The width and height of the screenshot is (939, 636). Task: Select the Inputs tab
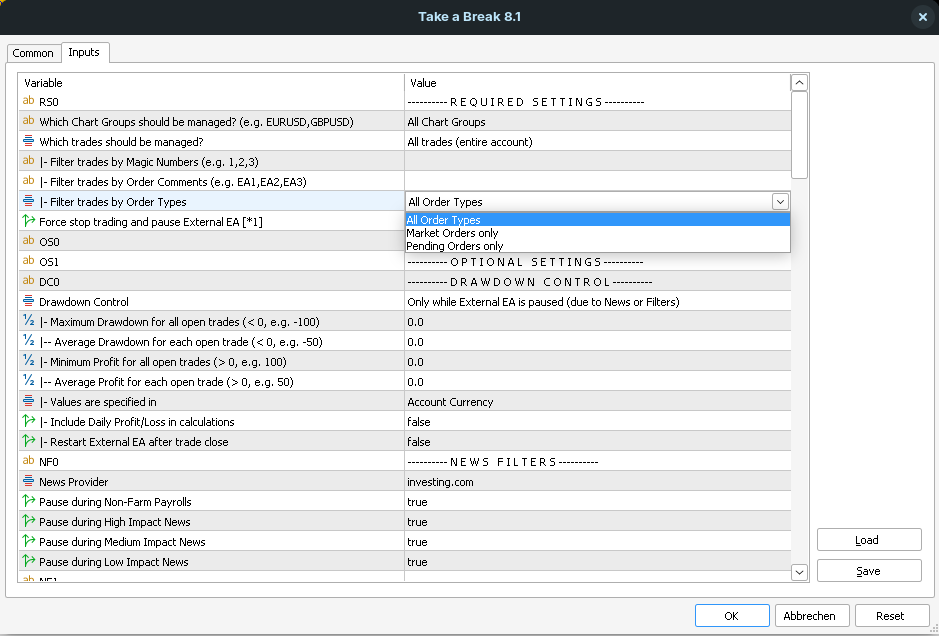[x=84, y=52]
